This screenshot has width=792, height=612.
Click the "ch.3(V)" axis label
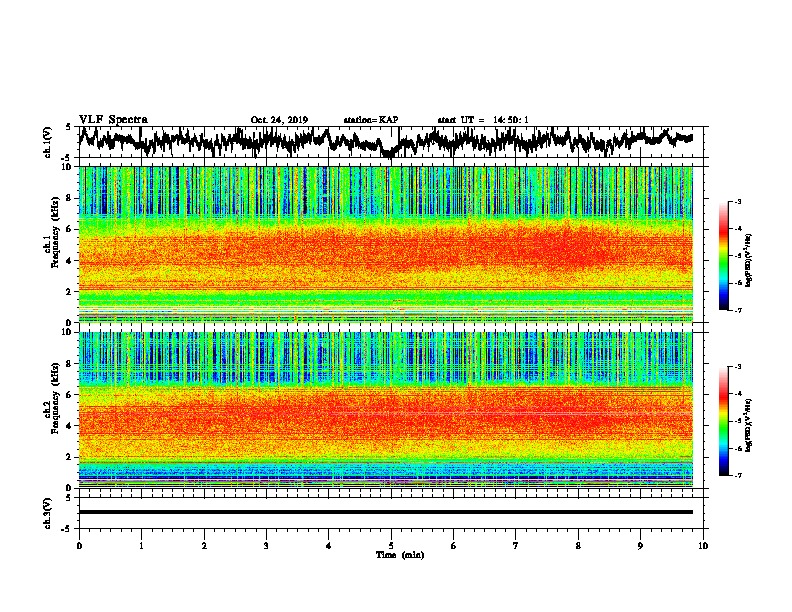click(x=47, y=513)
